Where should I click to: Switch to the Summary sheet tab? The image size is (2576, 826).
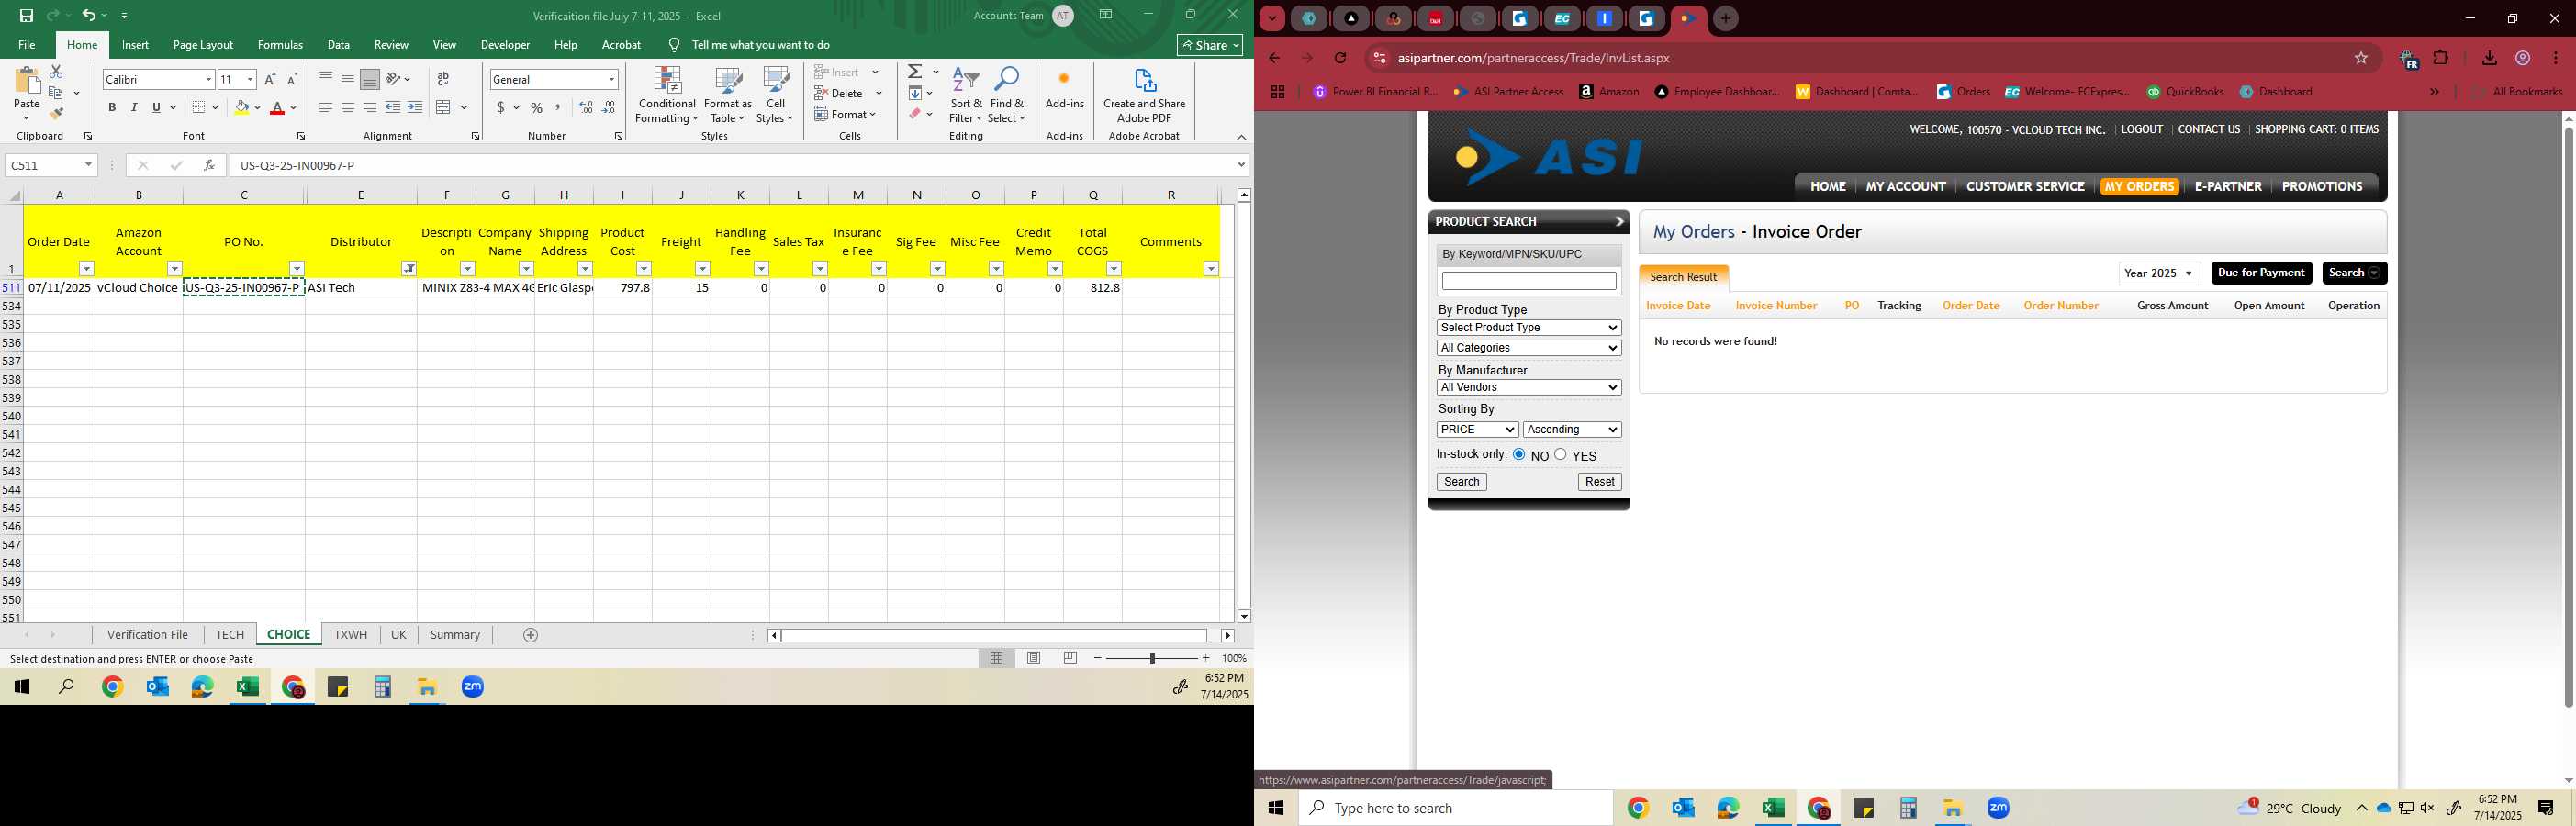pyautogui.click(x=455, y=635)
